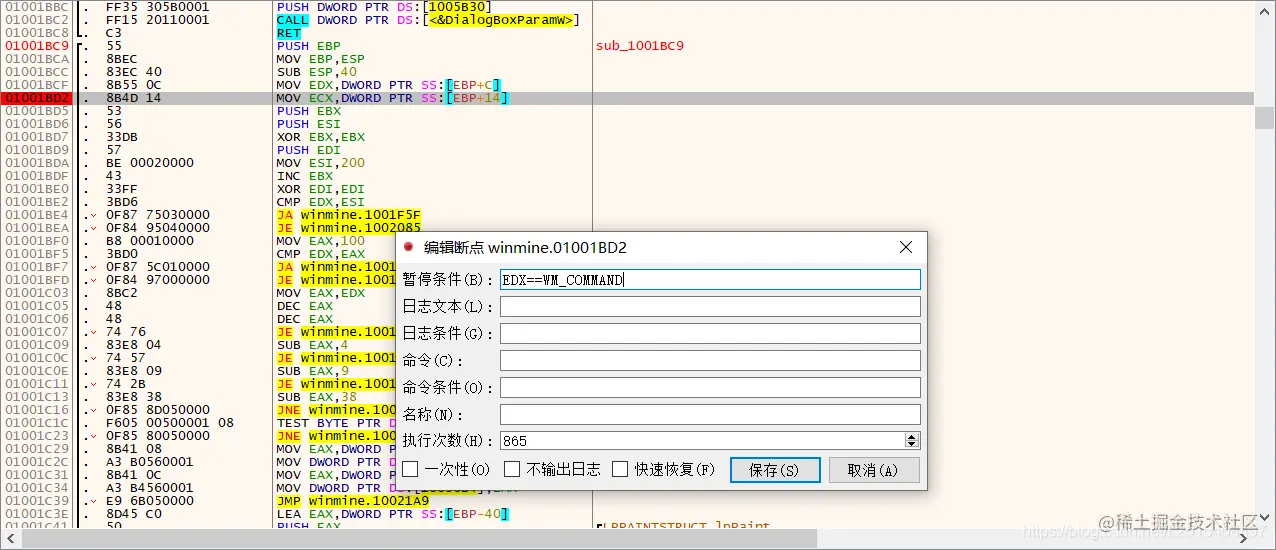1276x550 pixels.
Task: Focus the 名称(N) input field
Action: 710,415
